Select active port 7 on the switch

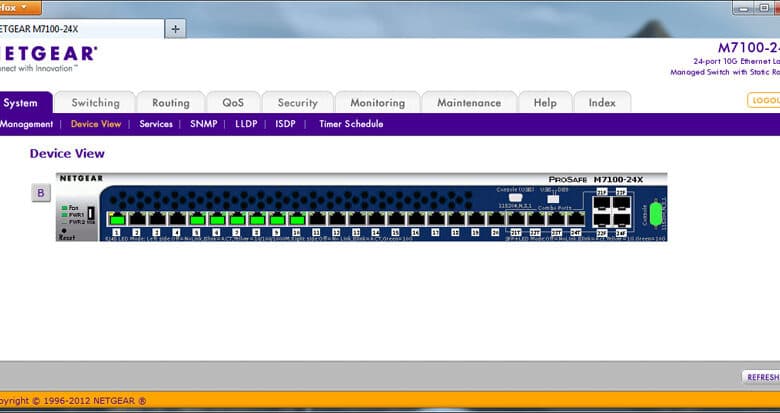coord(237,218)
